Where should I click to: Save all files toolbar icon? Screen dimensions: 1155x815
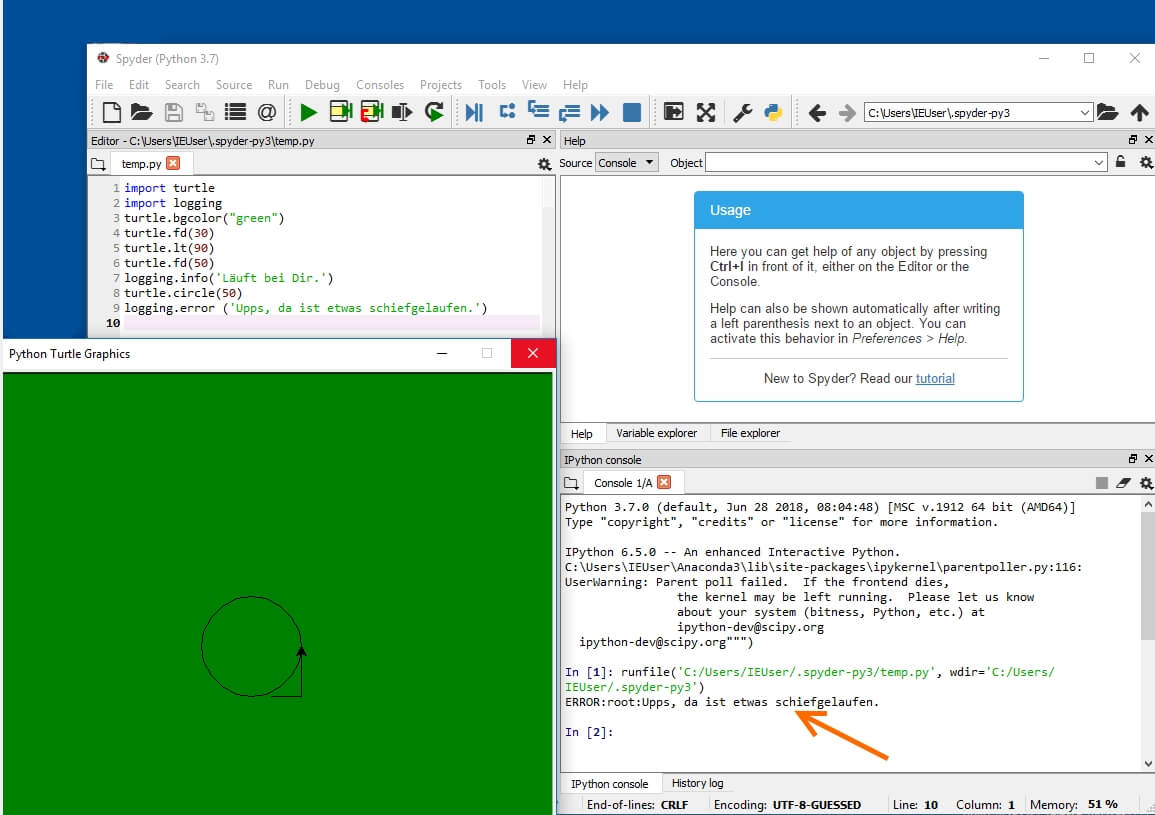coord(204,113)
